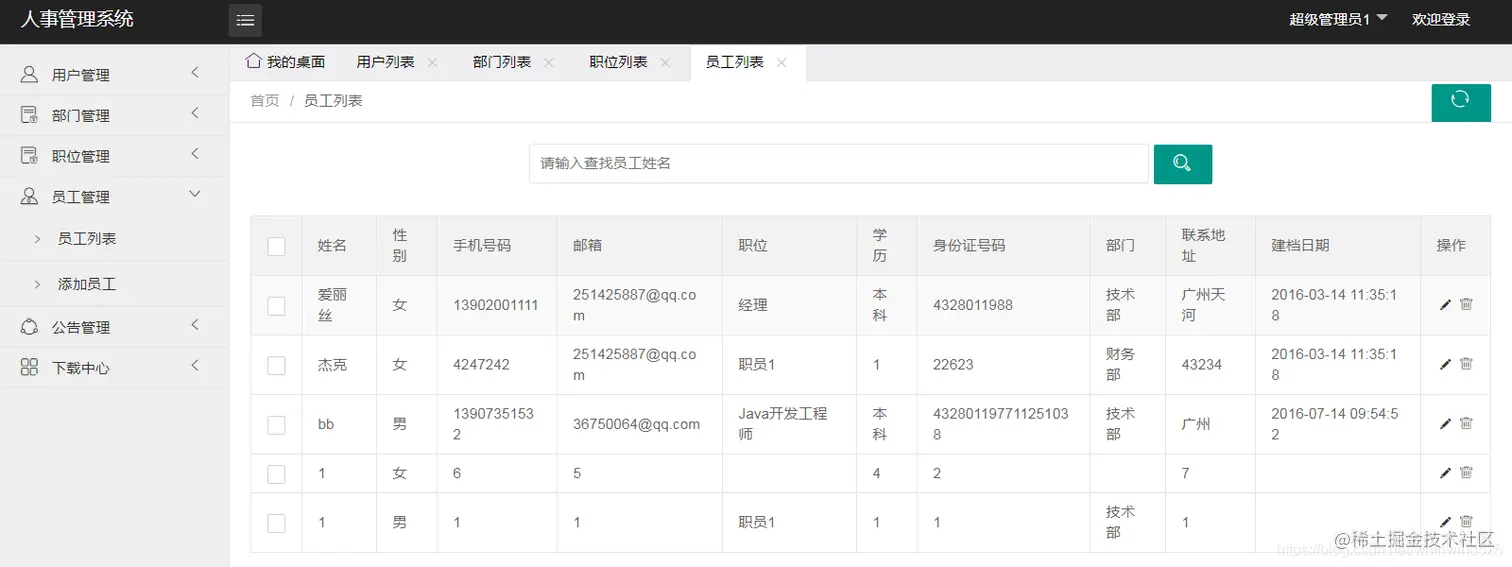Focus the employee name search field

point(838,164)
